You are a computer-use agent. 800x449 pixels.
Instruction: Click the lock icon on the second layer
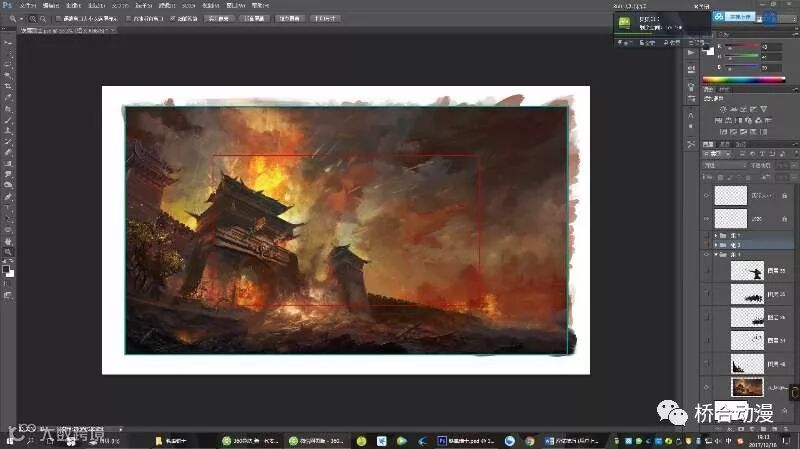click(785, 219)
